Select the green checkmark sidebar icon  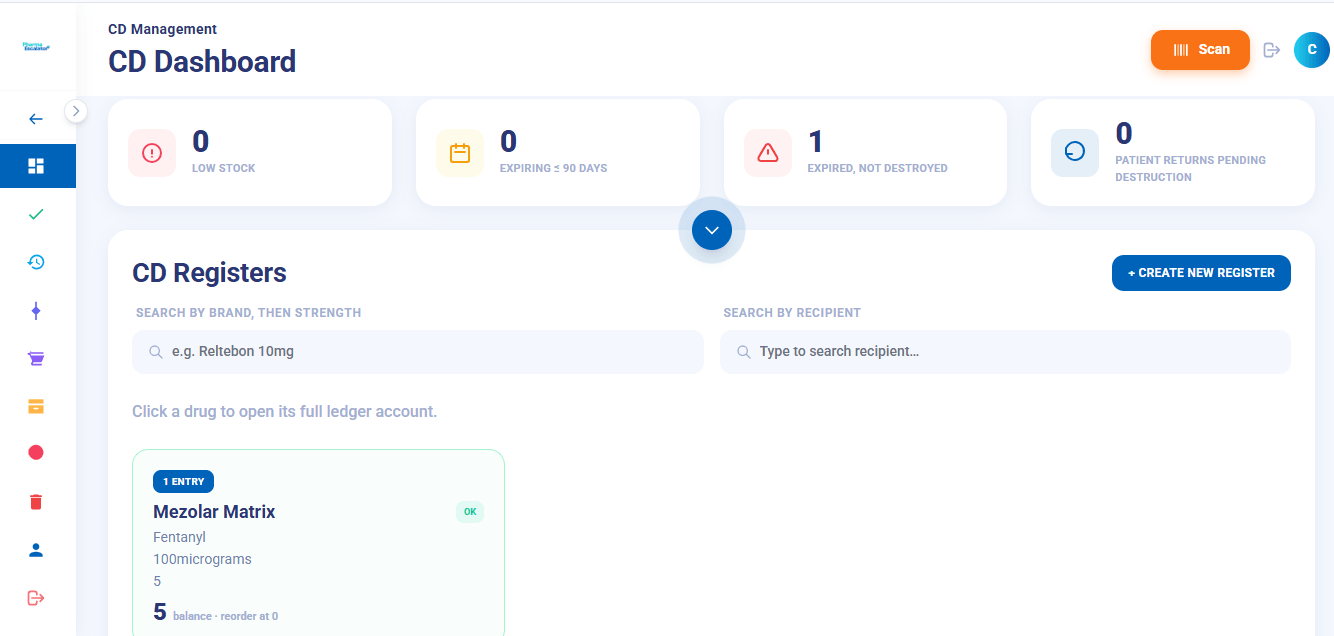click(36, 214)
